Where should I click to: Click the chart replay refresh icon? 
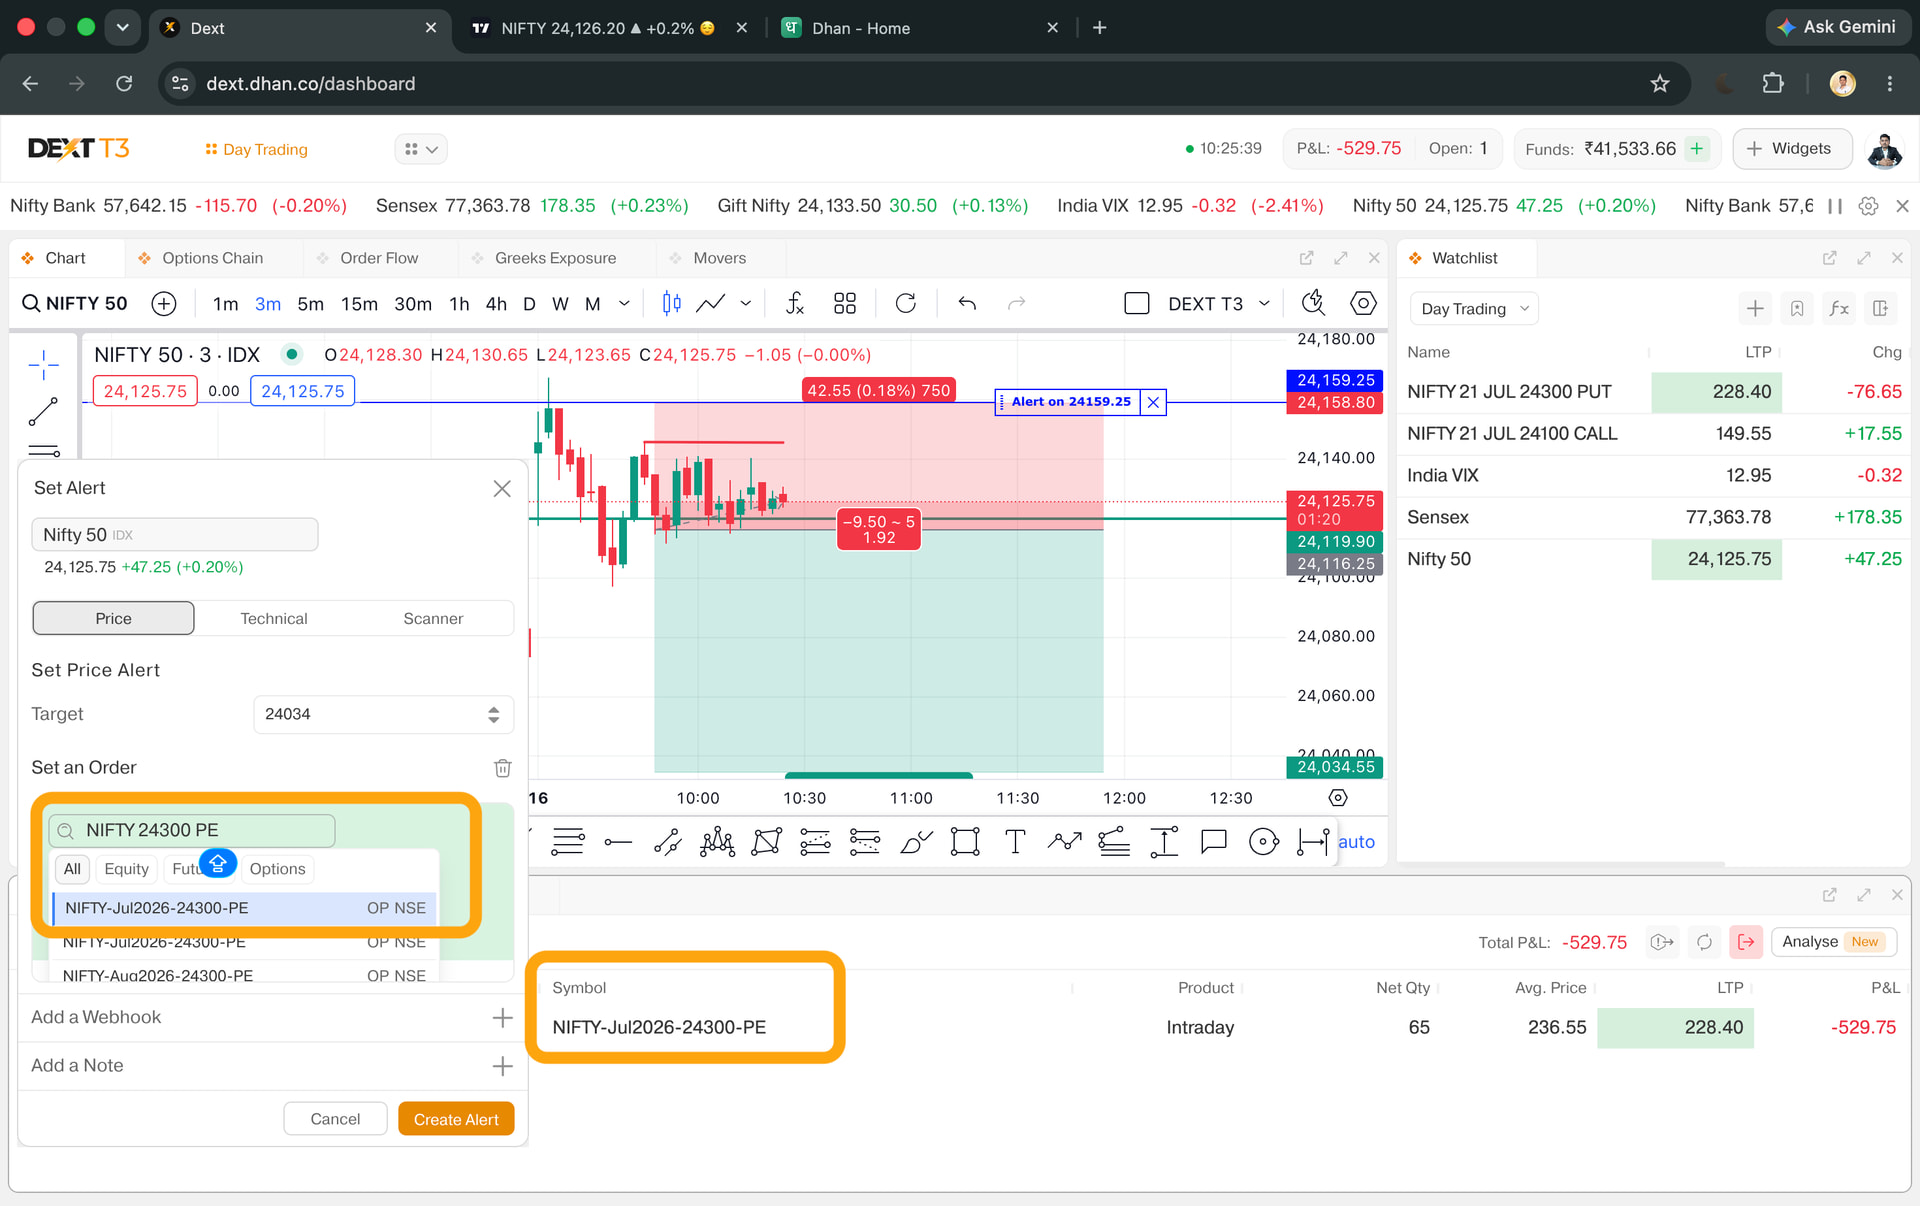[906, 304]
